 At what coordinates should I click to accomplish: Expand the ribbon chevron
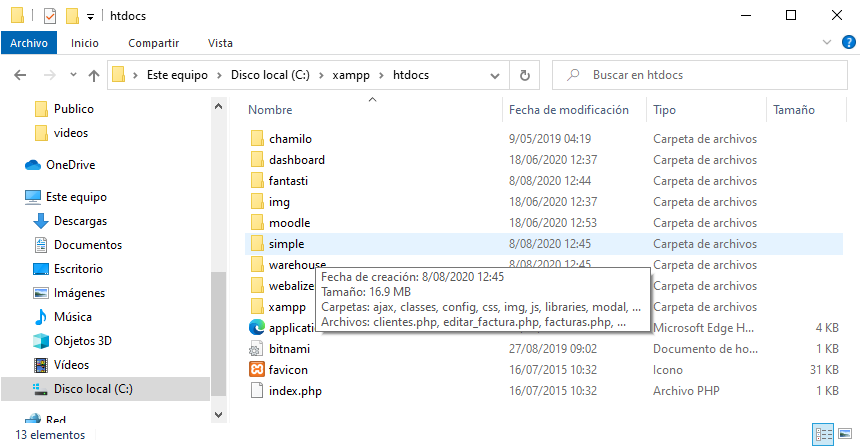coord(826,42)
